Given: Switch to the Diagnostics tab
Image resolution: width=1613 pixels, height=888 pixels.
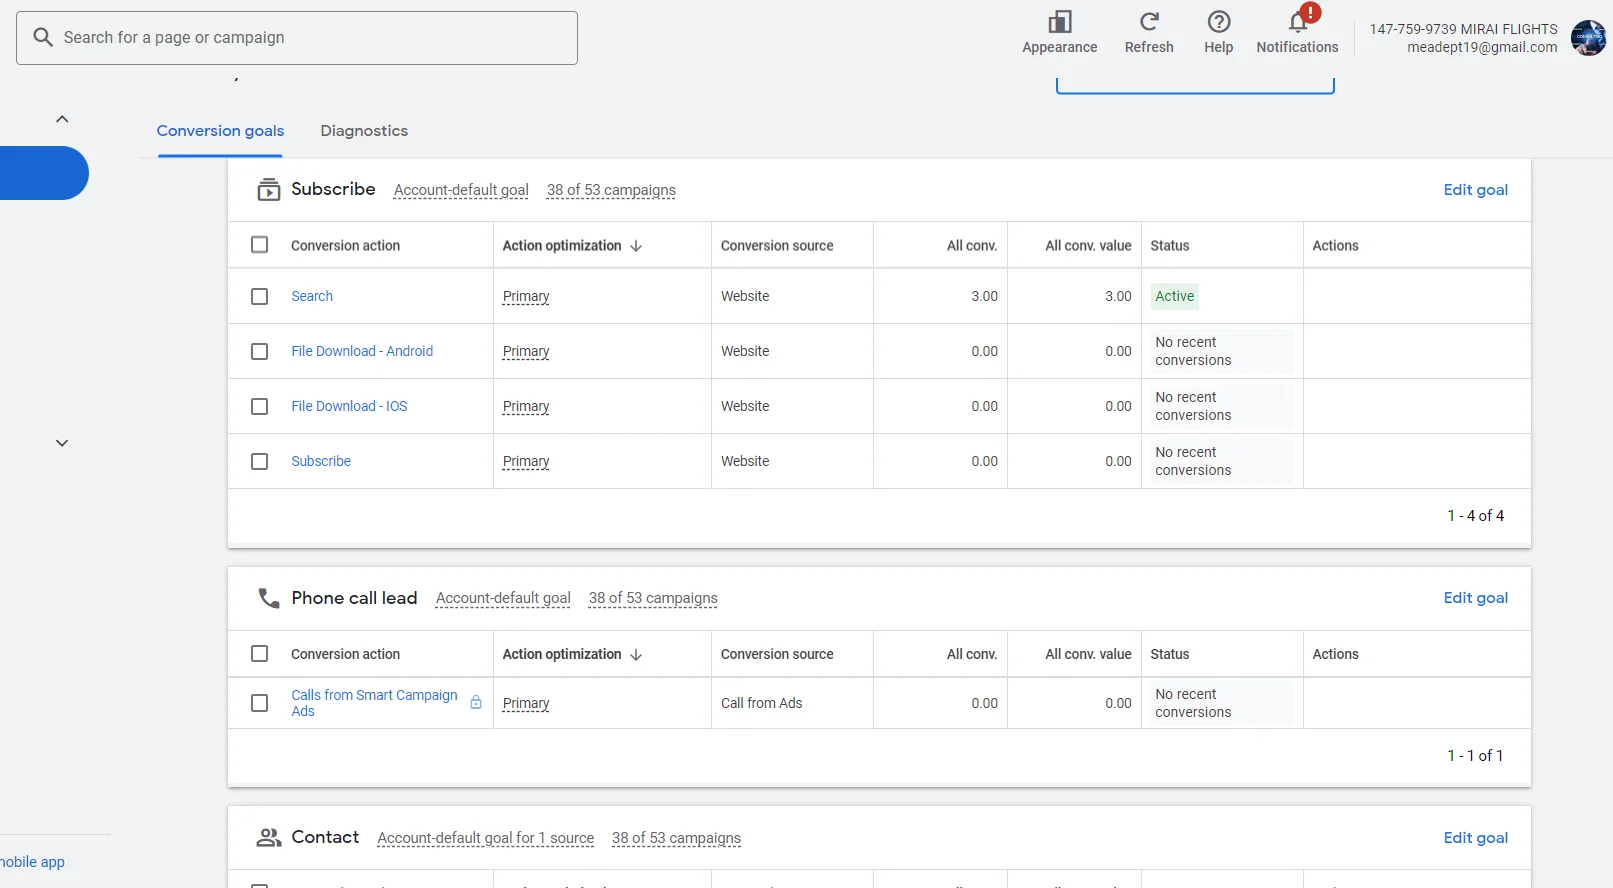Looking at the screenshot, I should click(x=364, y=131).
